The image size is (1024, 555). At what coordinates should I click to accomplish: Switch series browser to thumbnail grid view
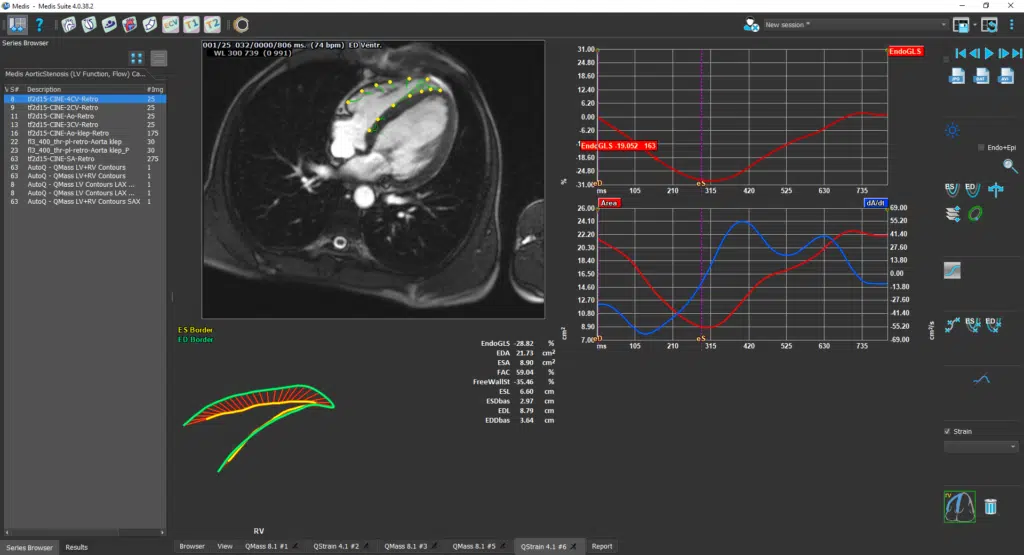tap(137, 58)
